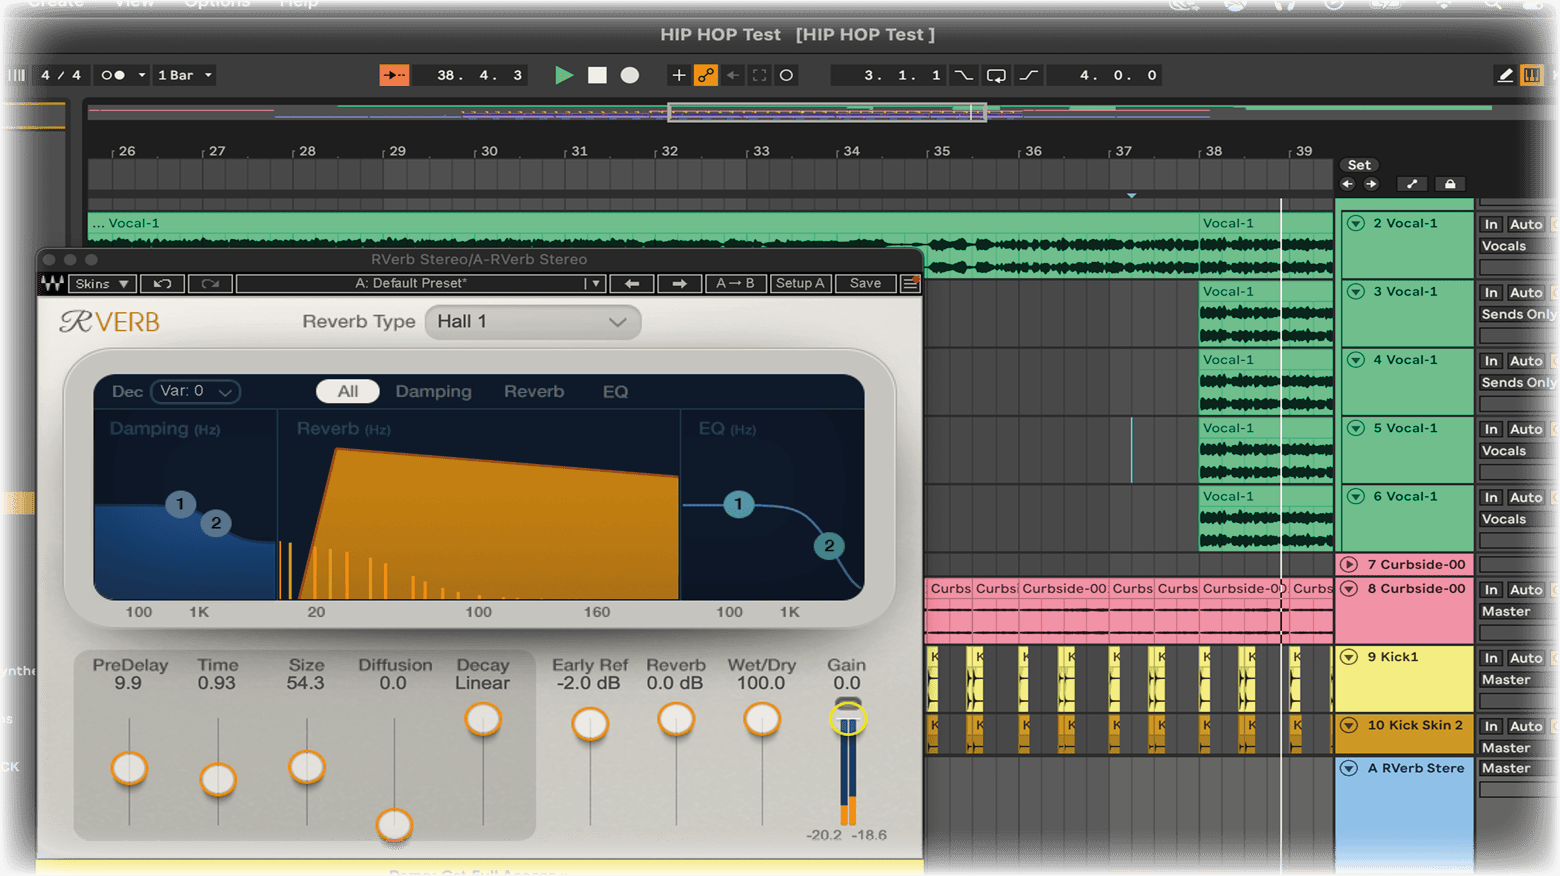This screenshot has height=876, width=1560.
Task: Select the EQ view tab
Action: [x=615, y=392]
